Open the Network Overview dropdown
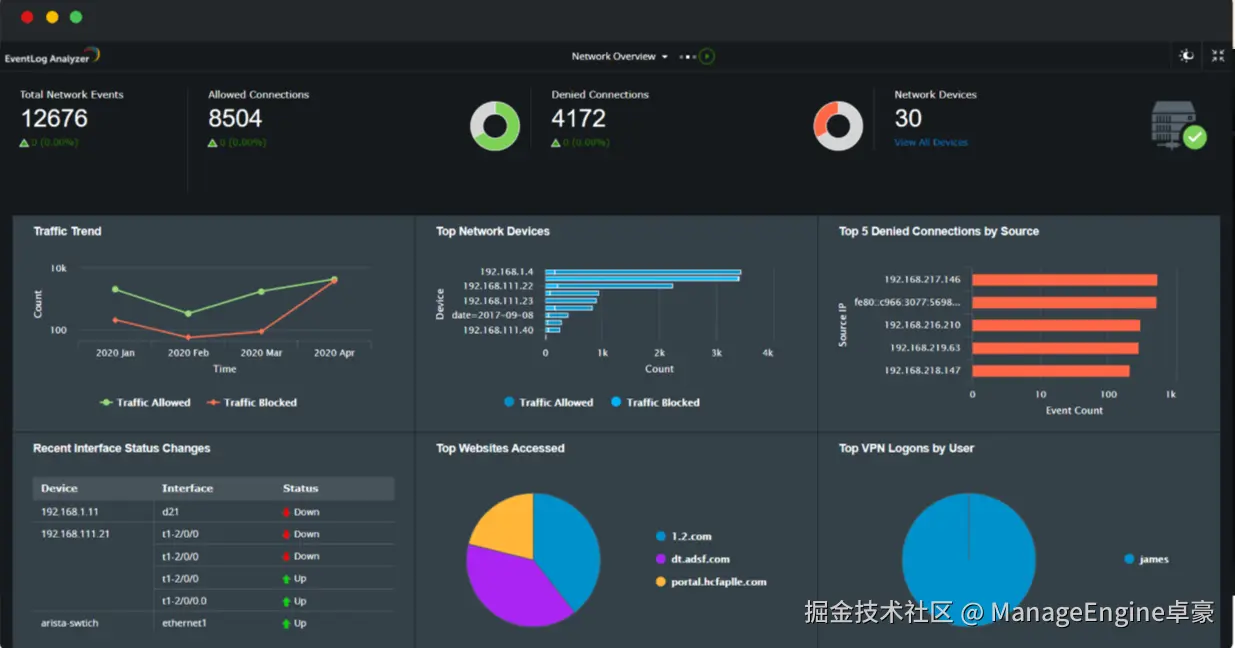The image size is (1235, 648). pos(619,56)
